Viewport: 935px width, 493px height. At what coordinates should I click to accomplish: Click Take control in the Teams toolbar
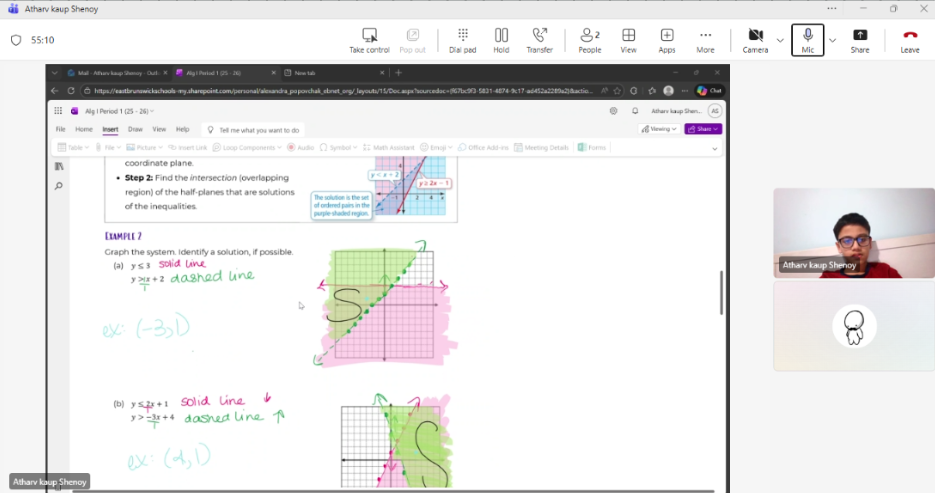pyautogui.click(x=369, y=41)
